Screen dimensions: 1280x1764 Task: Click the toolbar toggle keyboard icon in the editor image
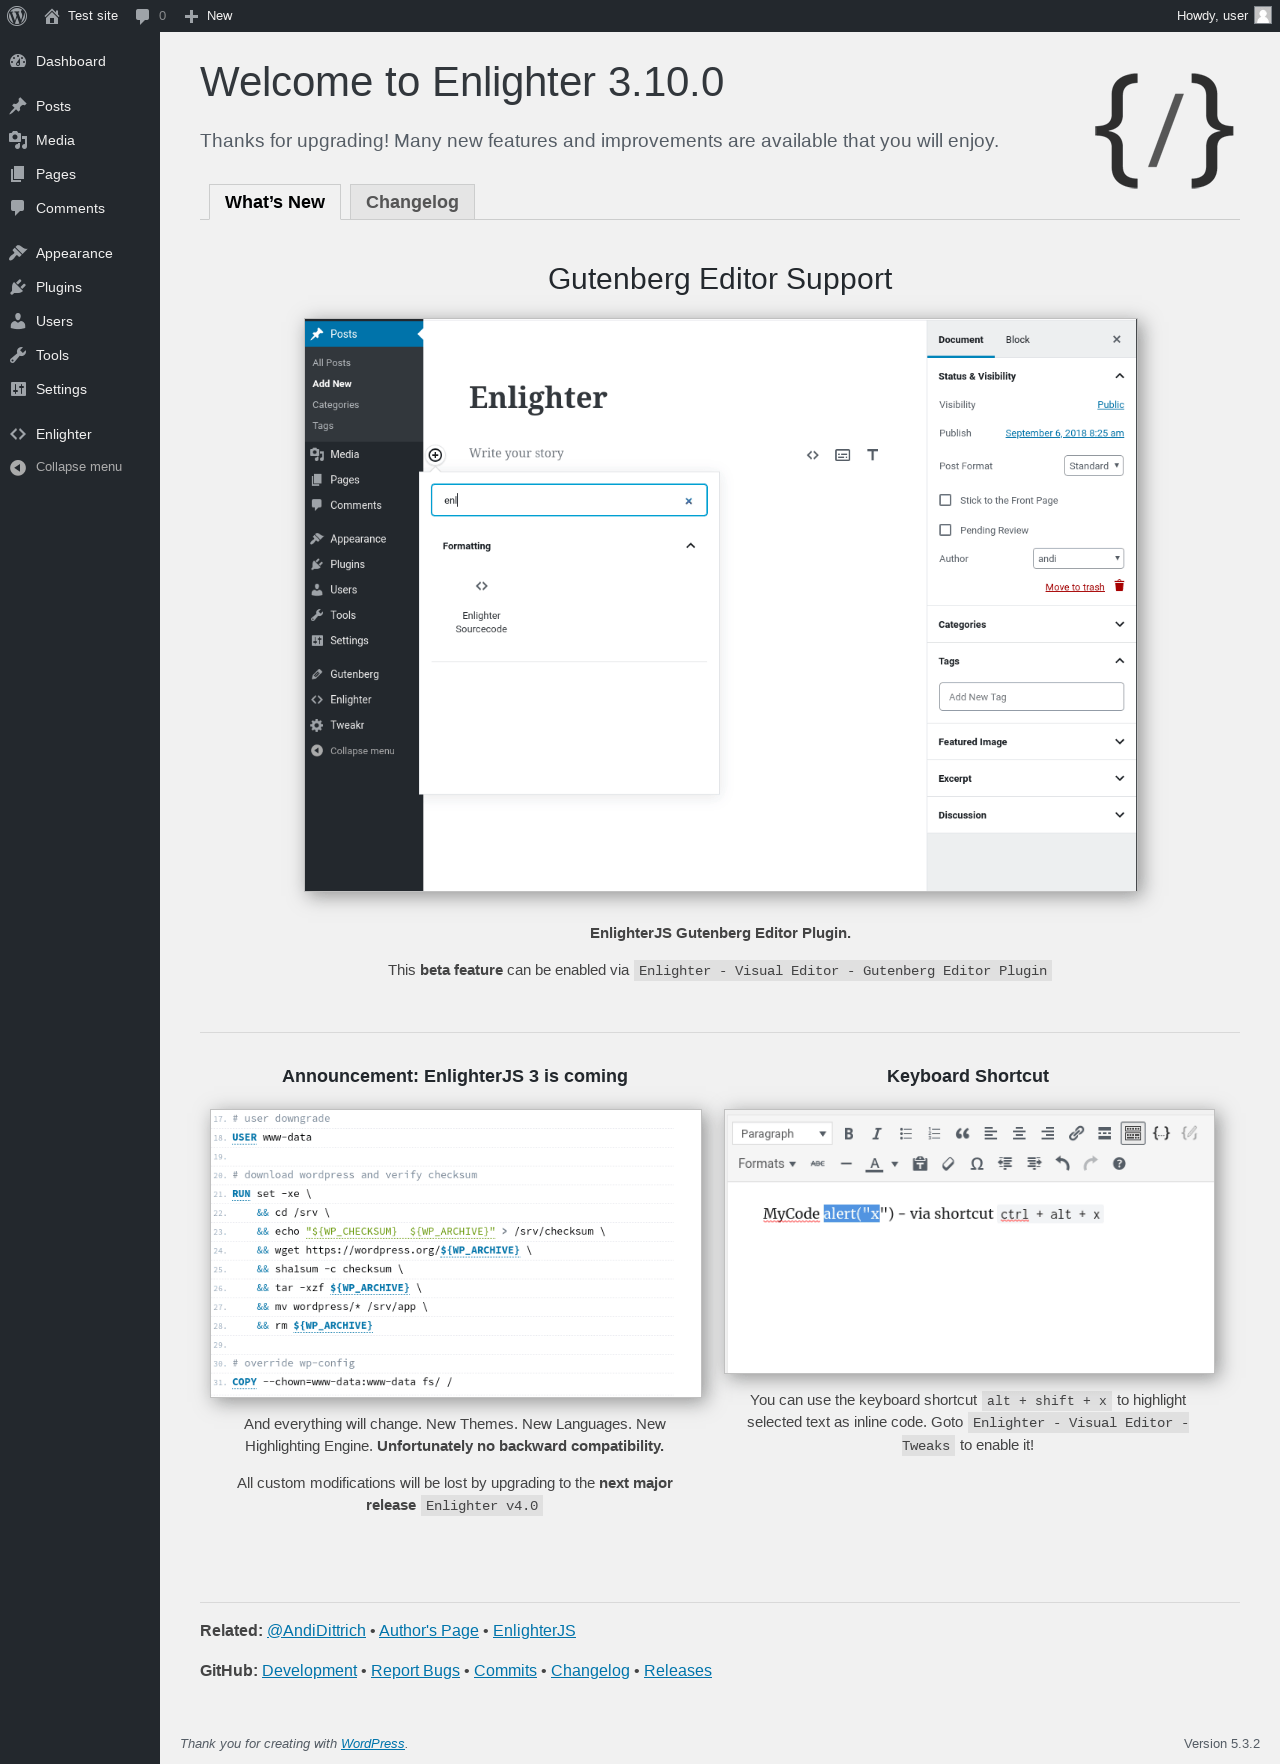click(1133, 1133)
